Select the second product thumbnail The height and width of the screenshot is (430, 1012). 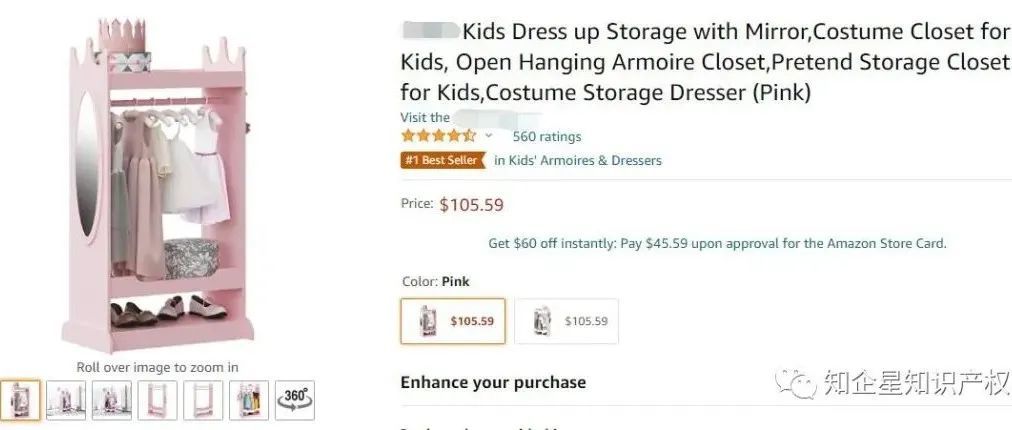[66, 400]
